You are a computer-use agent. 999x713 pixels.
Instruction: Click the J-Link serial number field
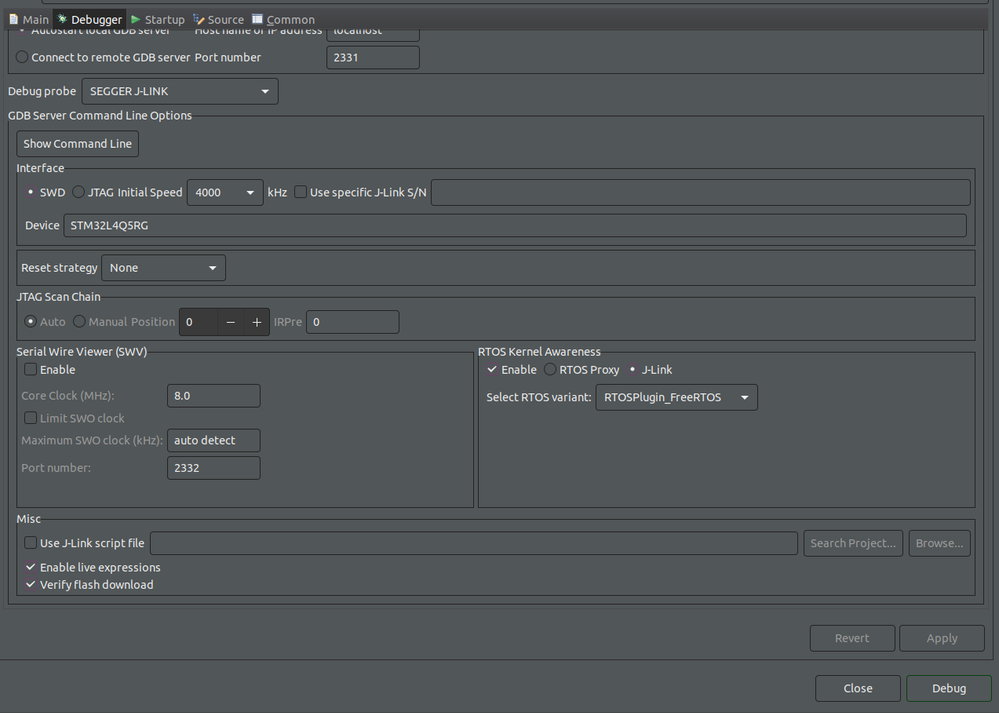700,192
